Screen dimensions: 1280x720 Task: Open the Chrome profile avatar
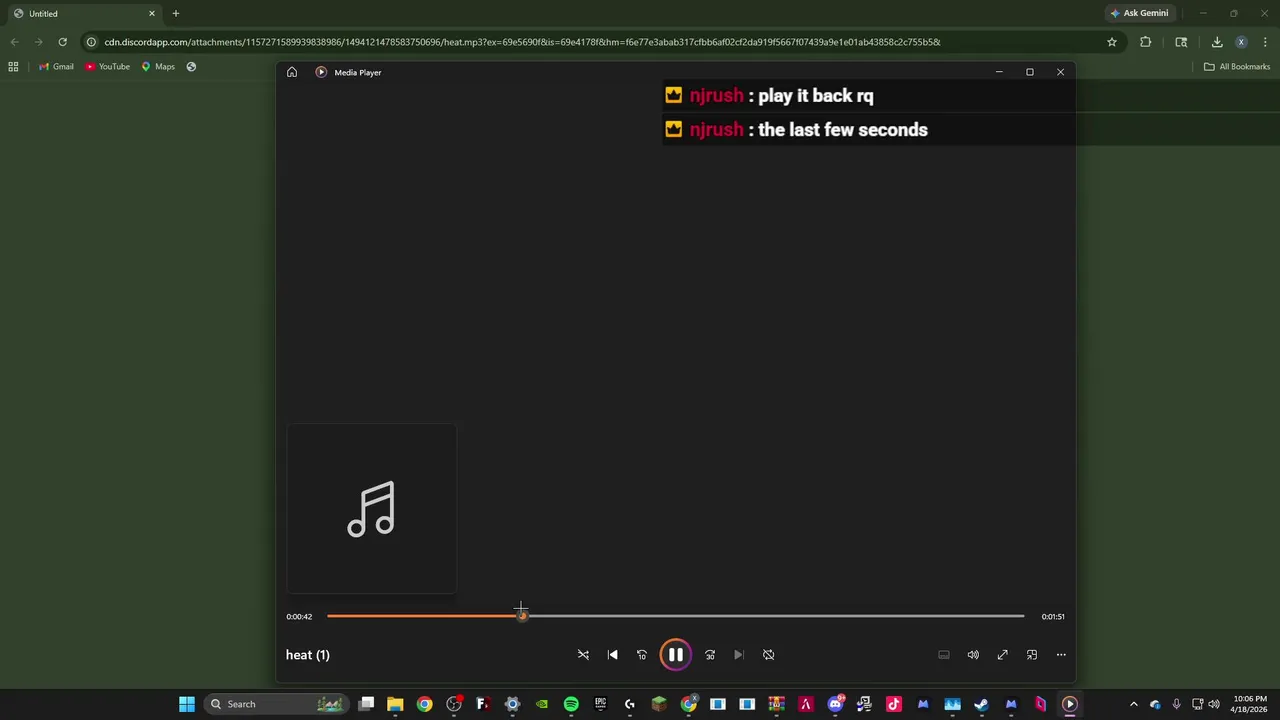(x=1241, y=42)
